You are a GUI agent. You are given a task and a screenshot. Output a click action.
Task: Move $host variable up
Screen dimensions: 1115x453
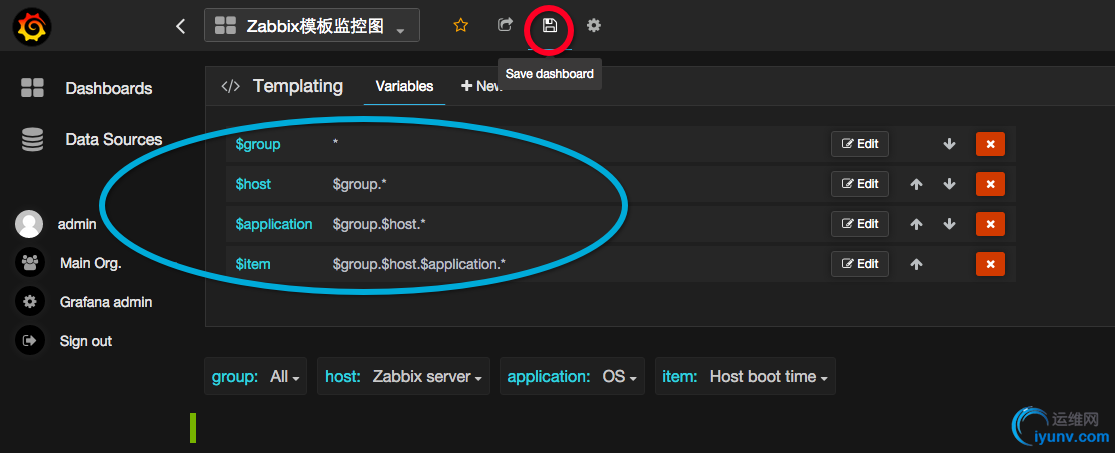(916, 184)
